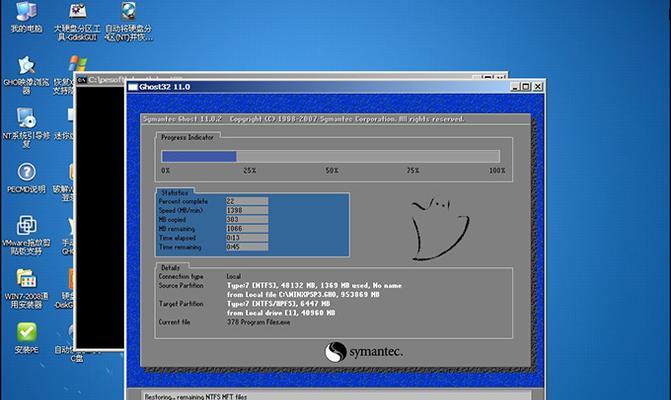Screen dimensions: 671x400
Task: Click the 'from Local file' source line
Action: click(303, 295)
